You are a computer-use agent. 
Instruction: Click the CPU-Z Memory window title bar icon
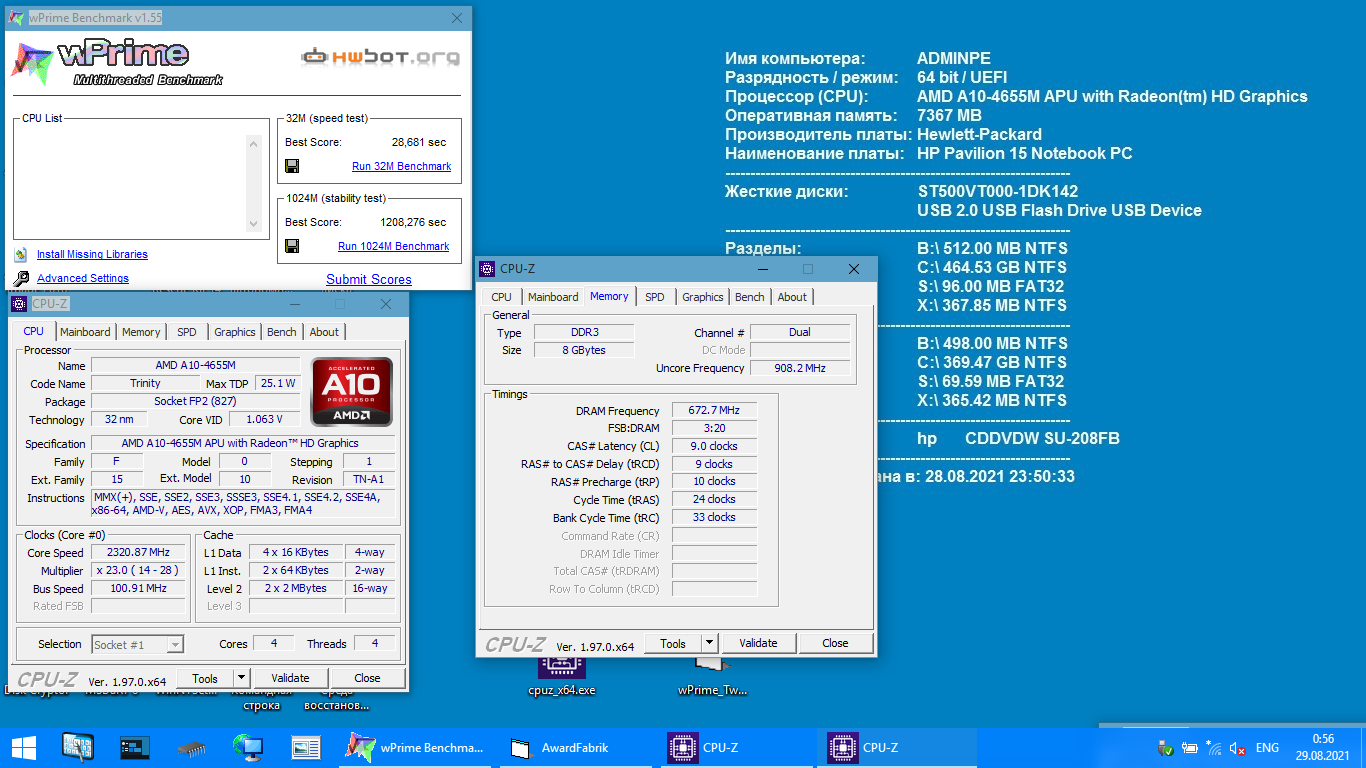coord(487,269)
